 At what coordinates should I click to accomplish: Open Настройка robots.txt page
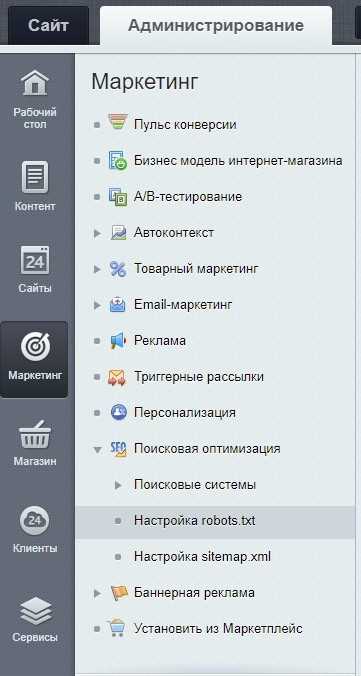click(x=195, y=520)
